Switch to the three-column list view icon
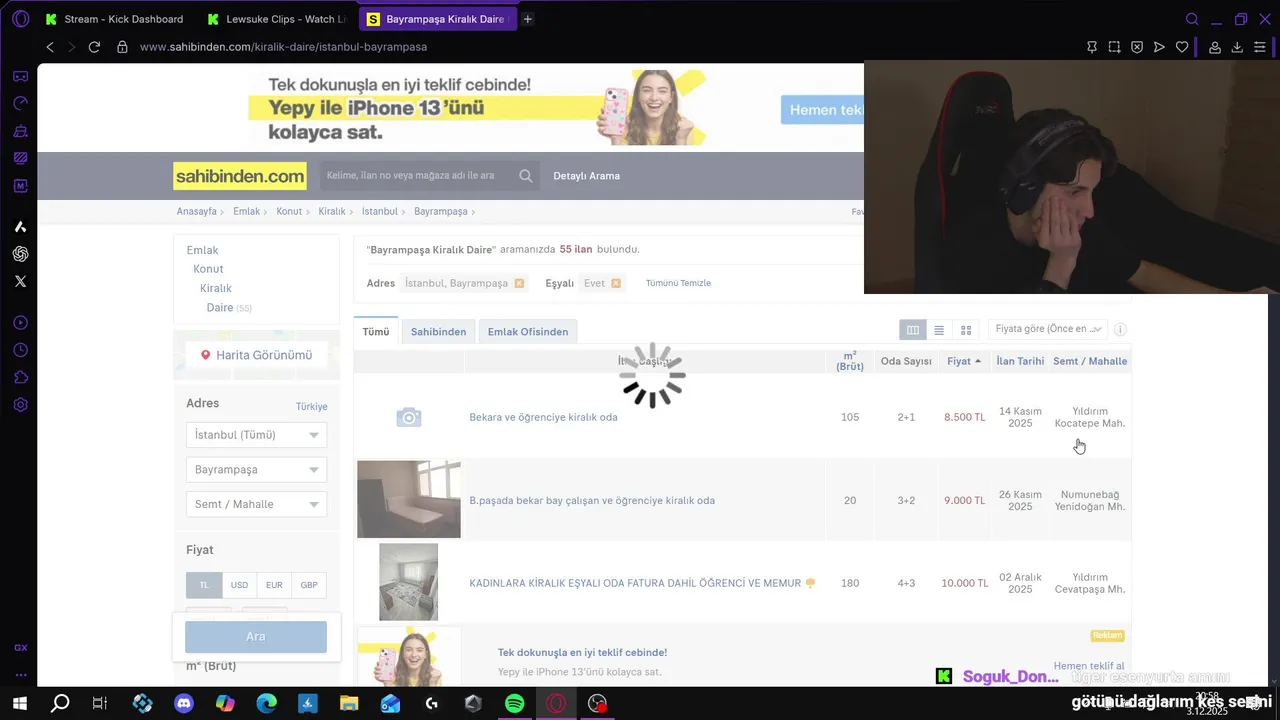The width and height of the screenshot is (1280, 720). [x=913, y=330]
